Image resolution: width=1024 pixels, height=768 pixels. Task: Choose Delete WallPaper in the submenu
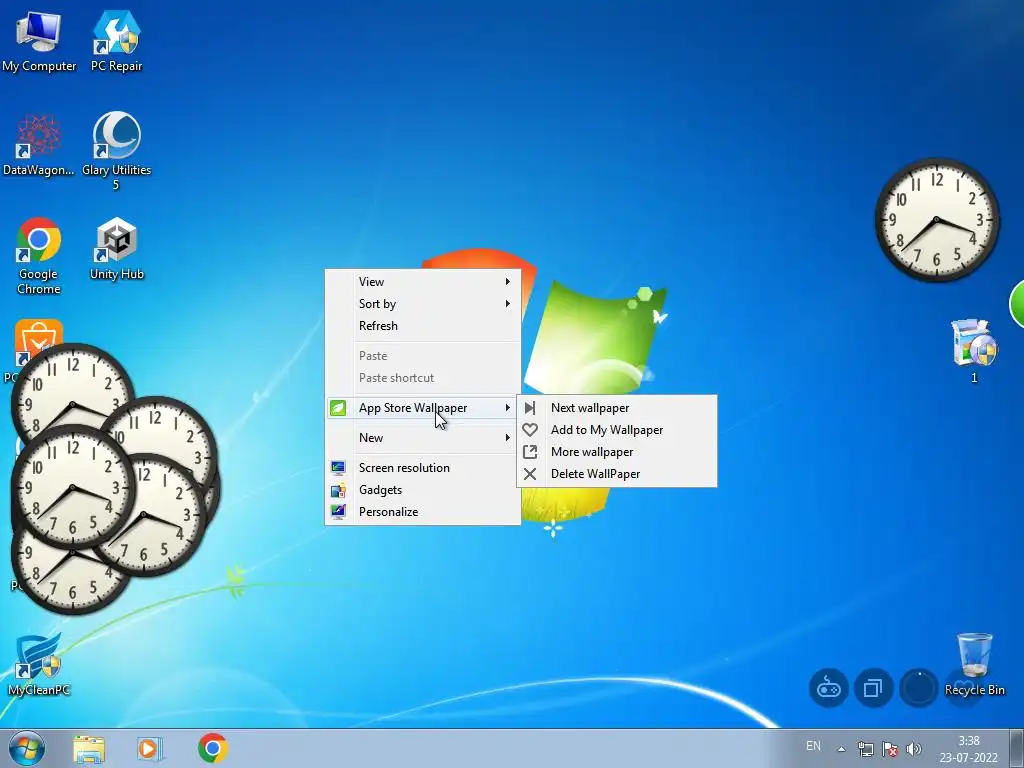click(x=616, y=474)
